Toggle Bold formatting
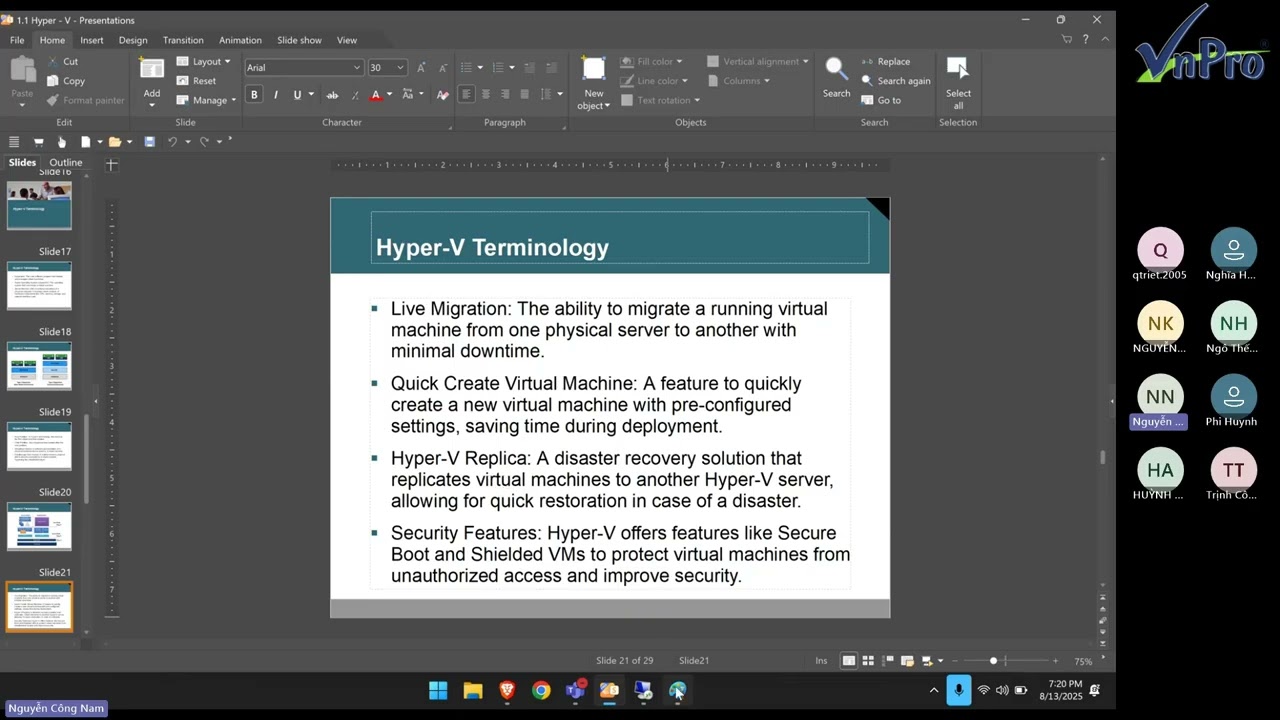The width and height of the screenshot is (1280, 720). click(254, 95)
